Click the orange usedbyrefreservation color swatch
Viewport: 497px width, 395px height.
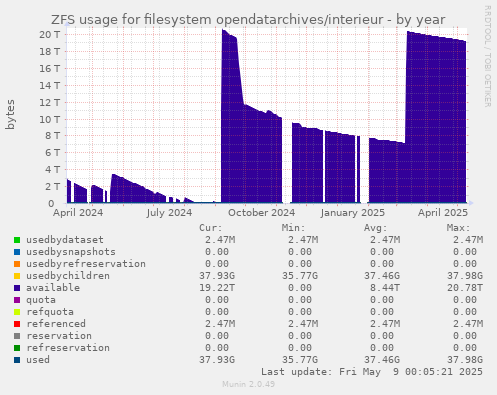click(x=17, y=264)
